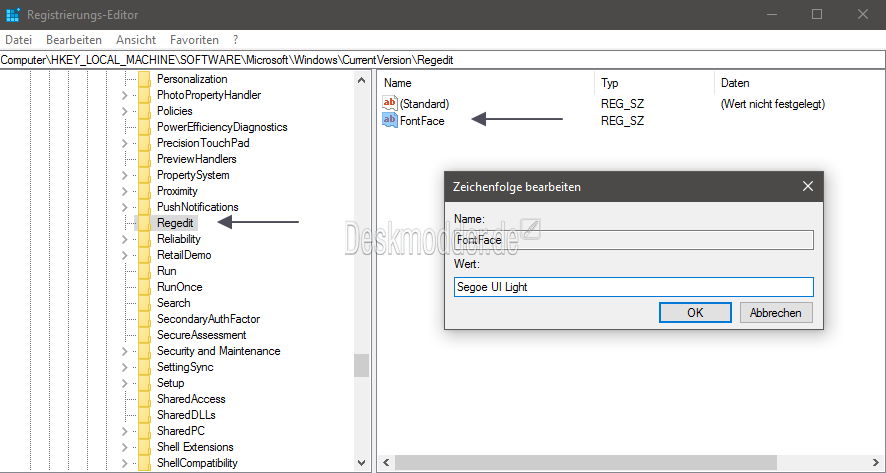Click '(Wert nicht festgelegt)' data cell
The width and height of the screenshot is (886, 473).
[772, 104]
